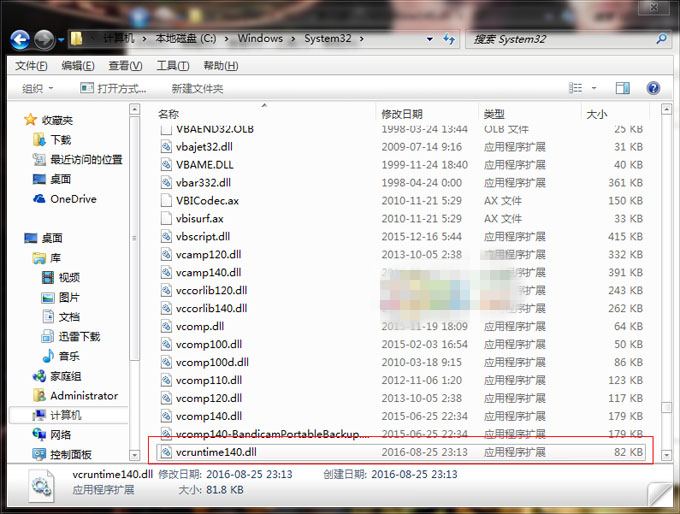Open the 组织 dropdown menu

pos(38,88)
